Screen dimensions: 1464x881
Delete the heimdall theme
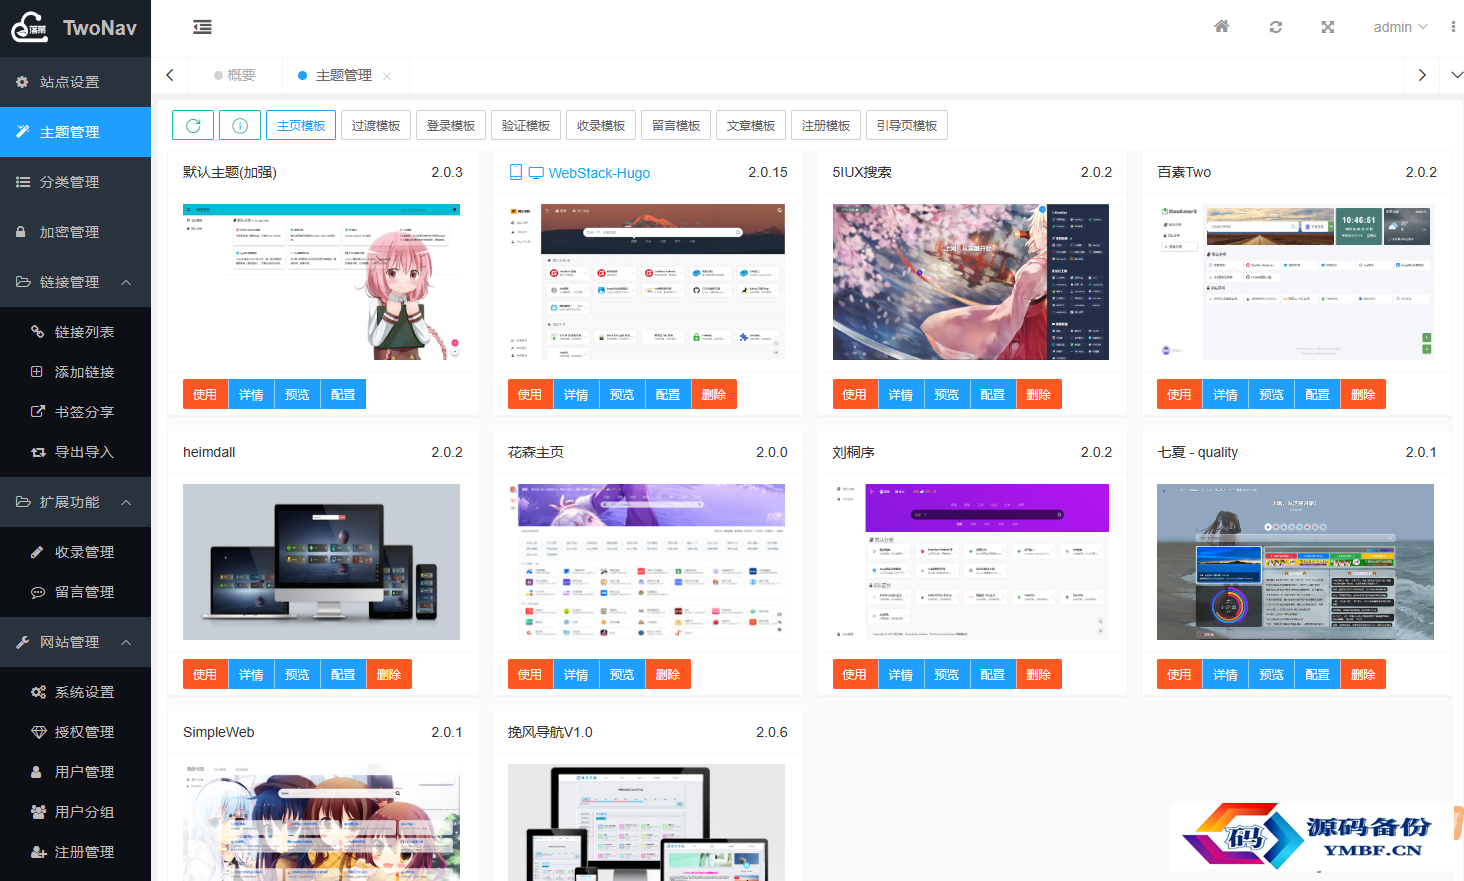389,674
